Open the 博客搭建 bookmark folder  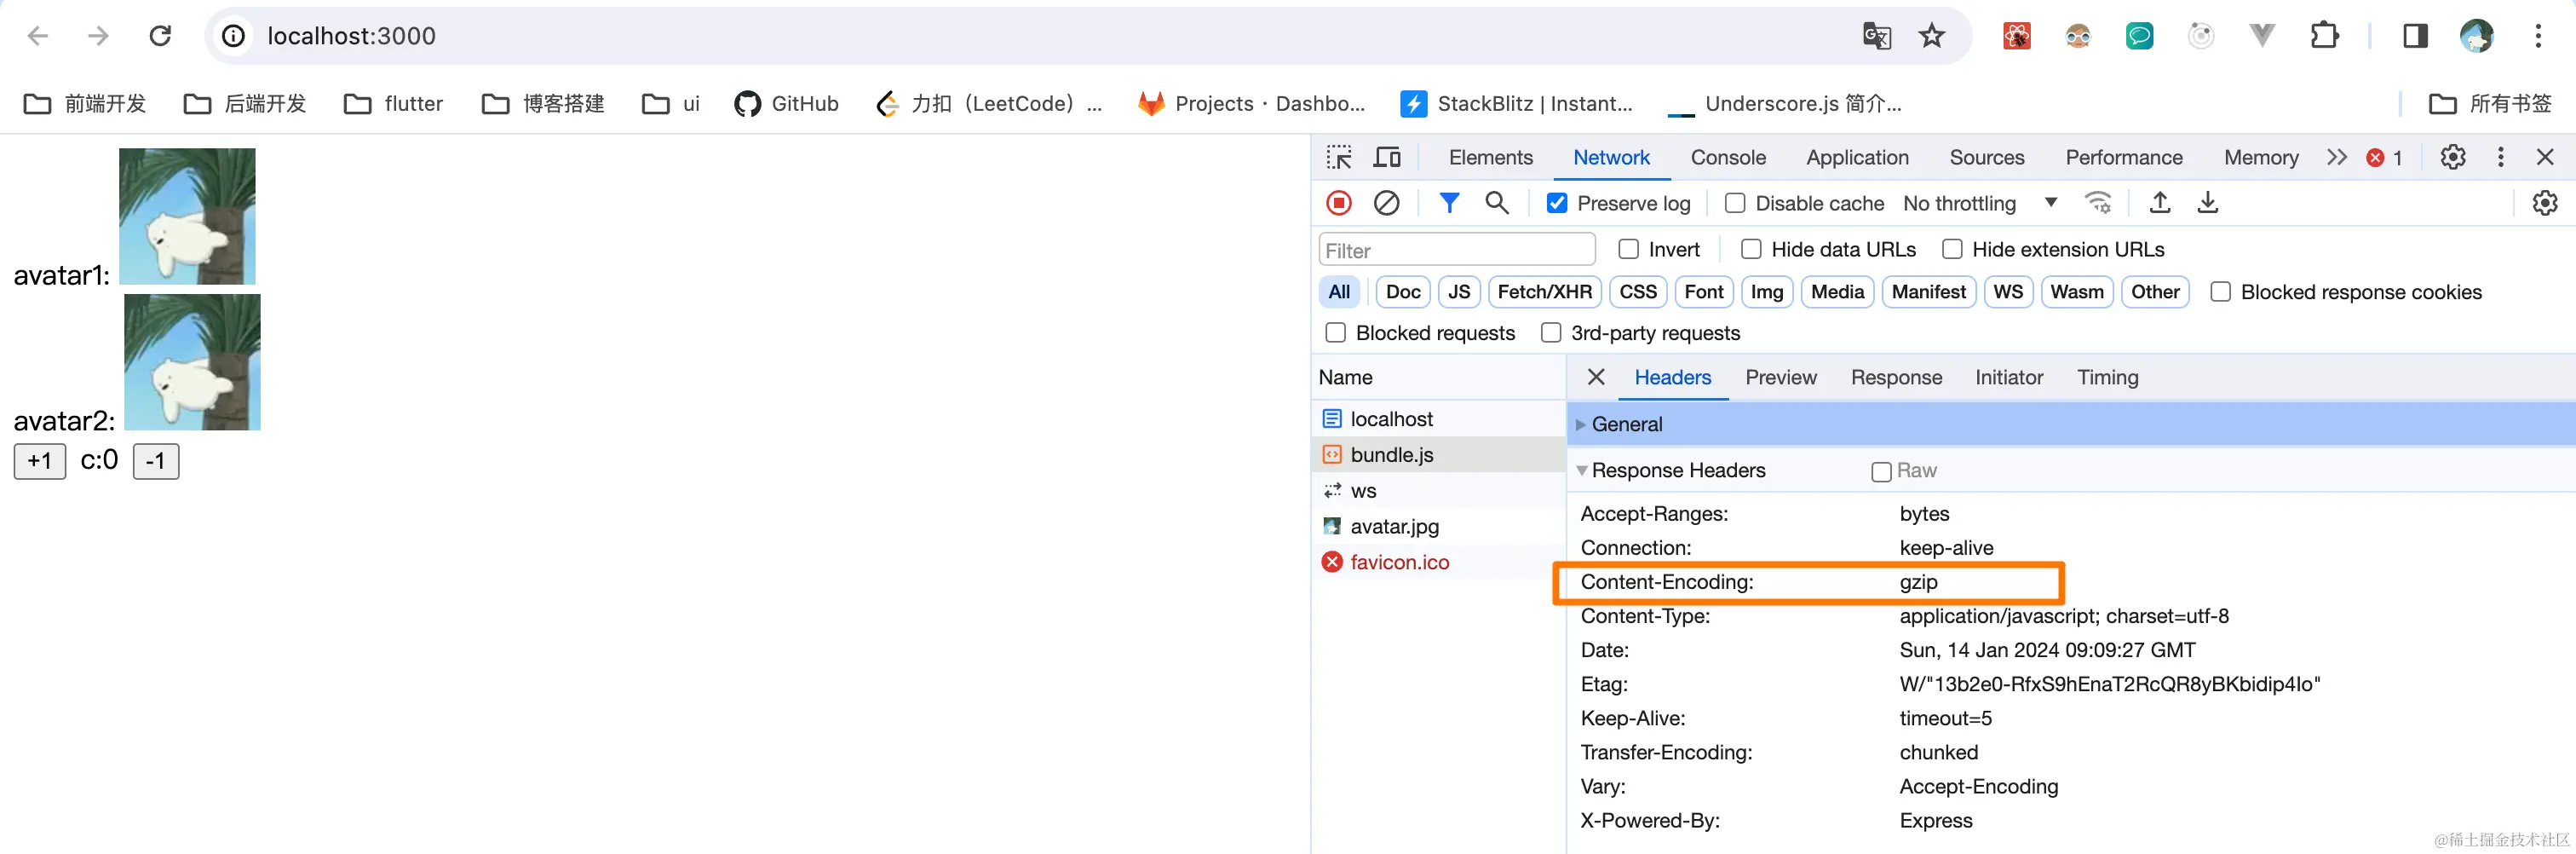click(543, 104)
